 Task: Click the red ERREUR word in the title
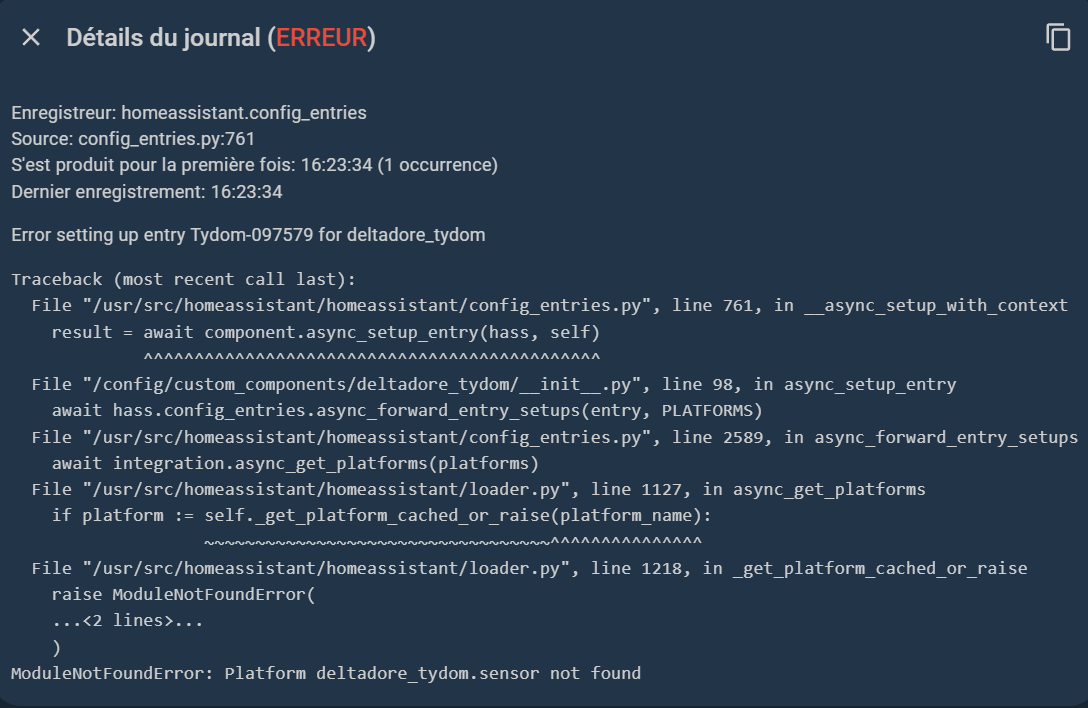321,38
